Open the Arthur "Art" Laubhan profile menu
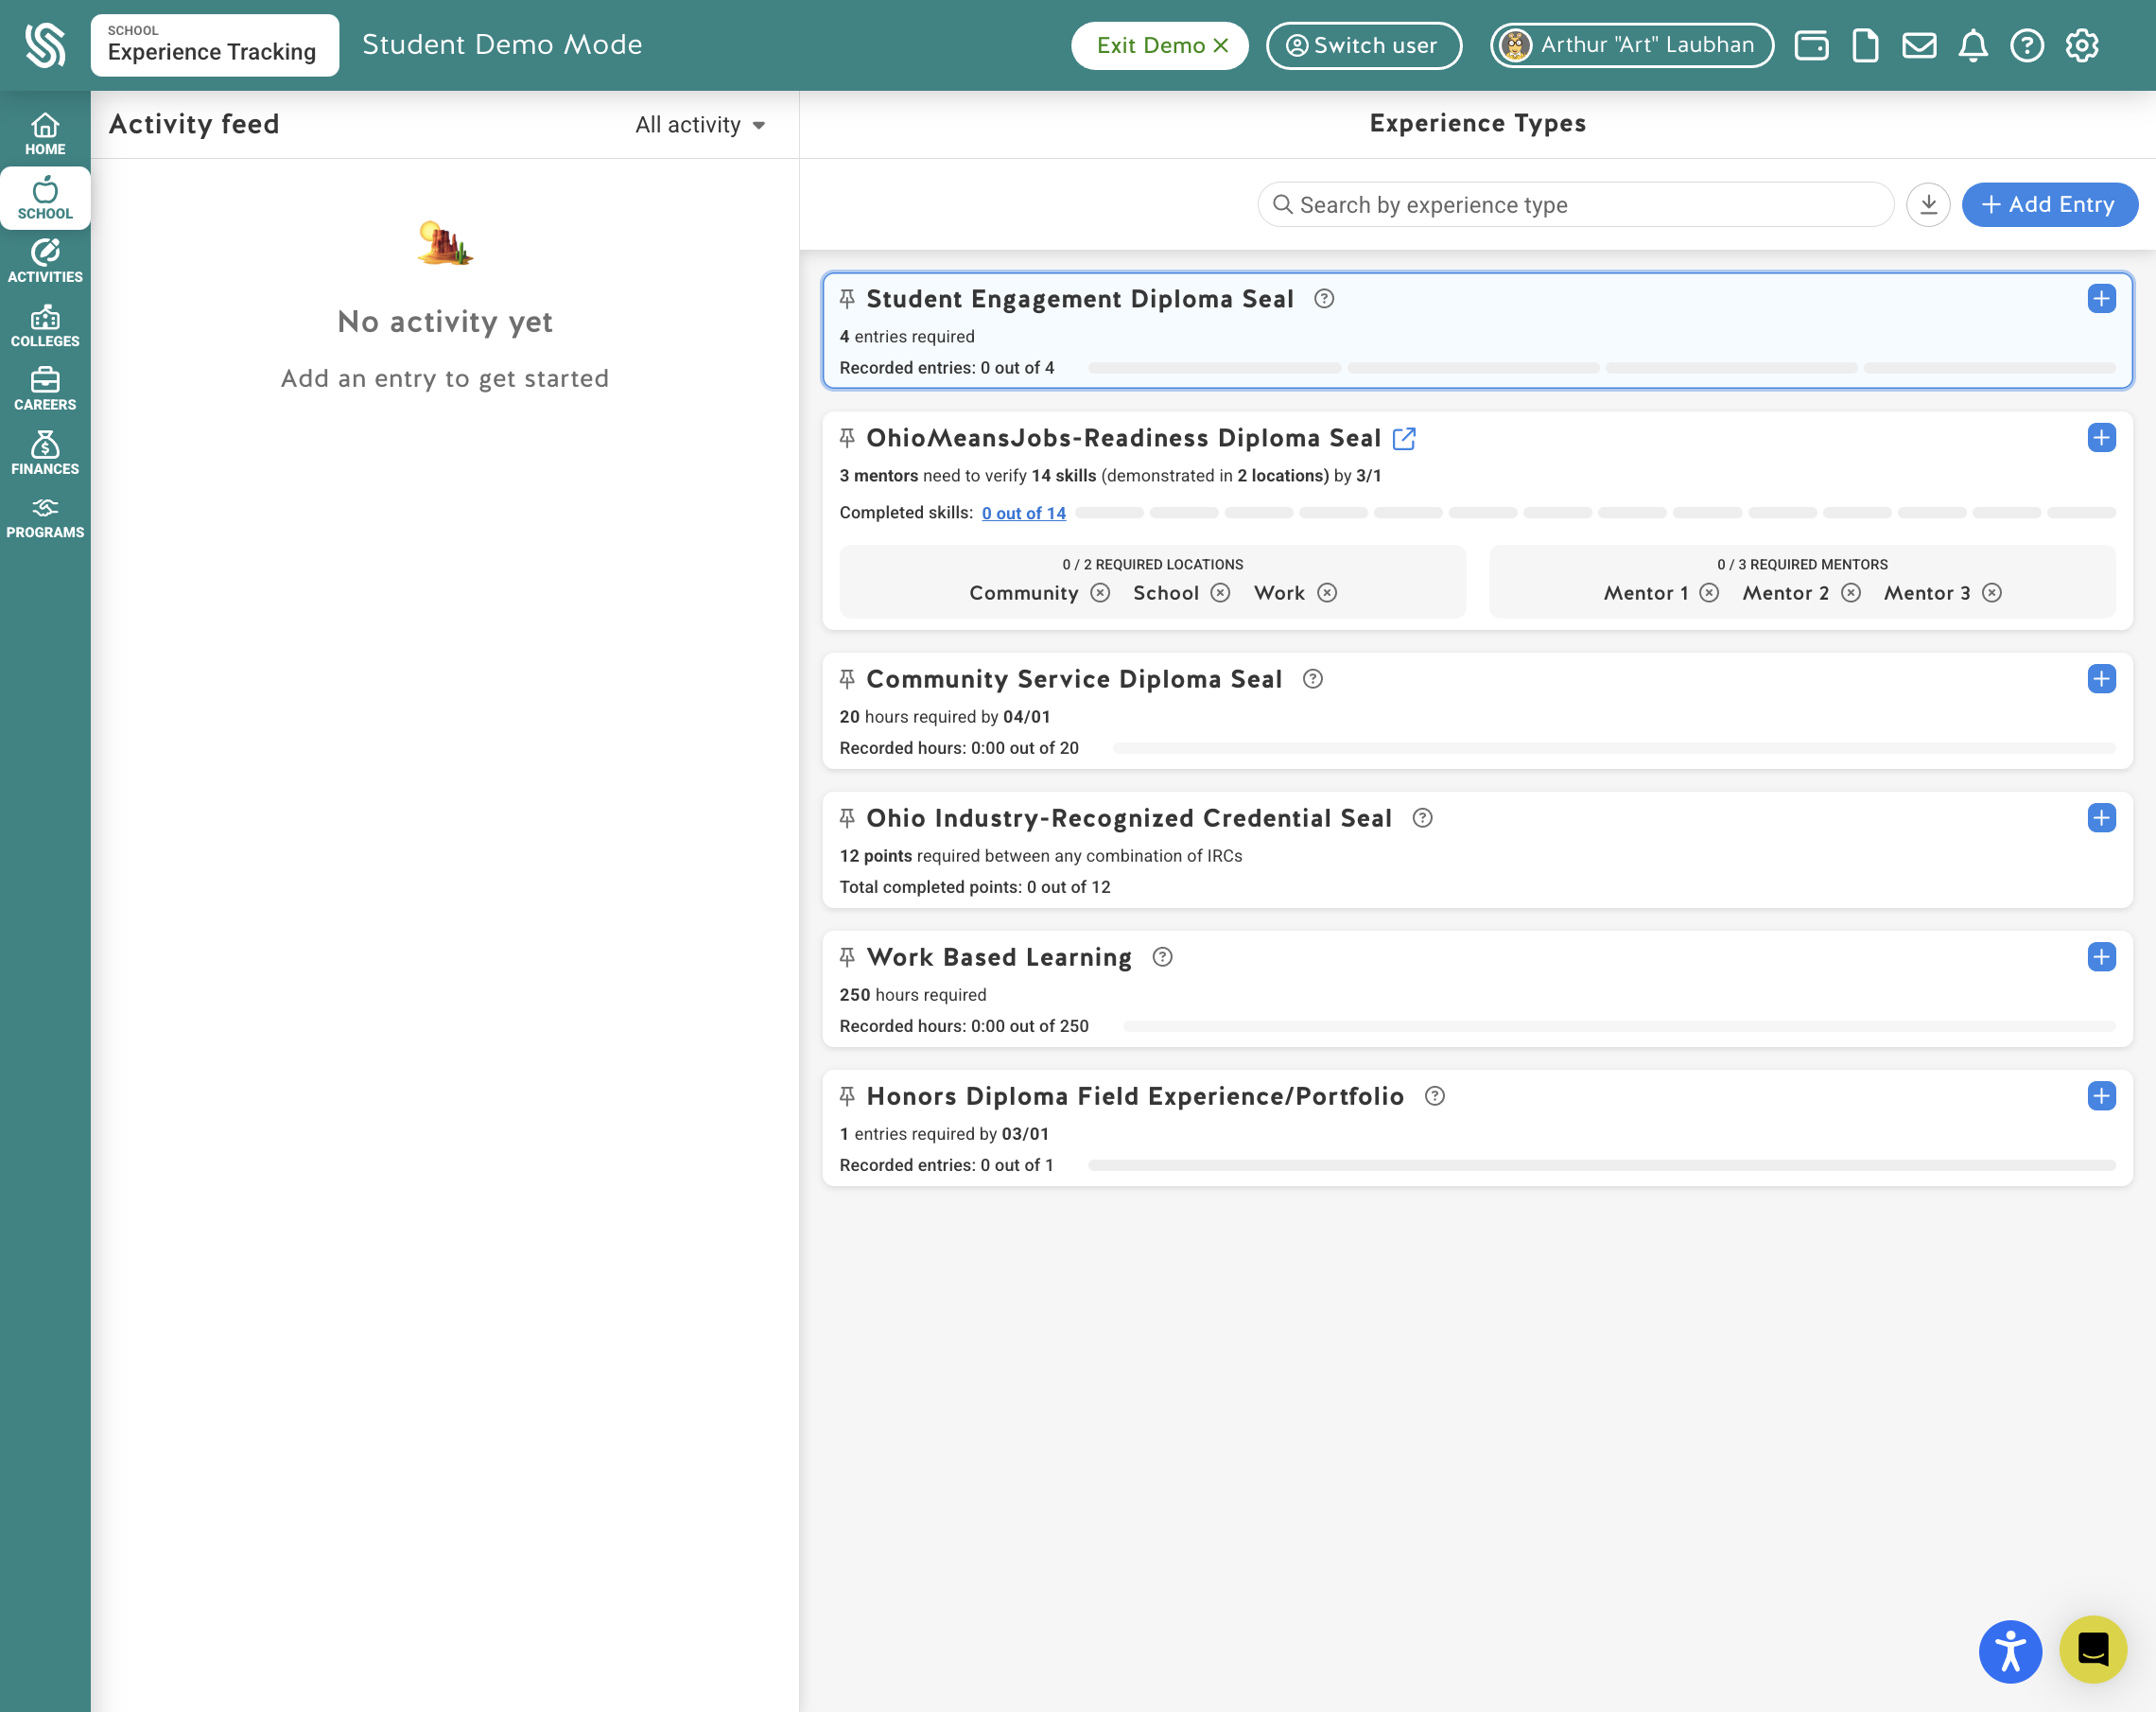This screenshot has height=1712, width=2156. click(1632, 45)
